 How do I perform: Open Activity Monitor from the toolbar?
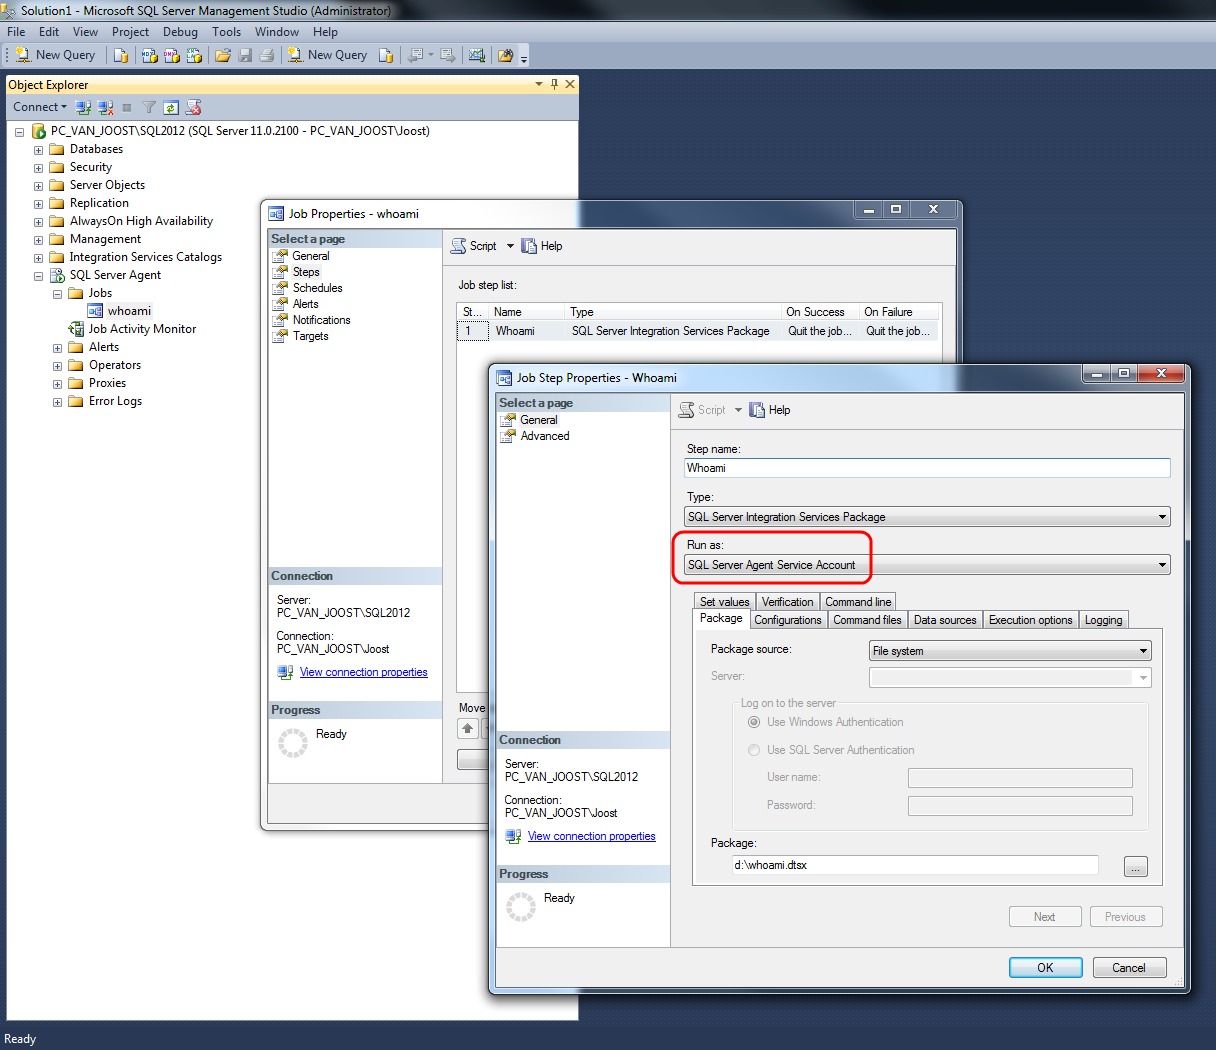pyautogui.click(x=478, y=55)
